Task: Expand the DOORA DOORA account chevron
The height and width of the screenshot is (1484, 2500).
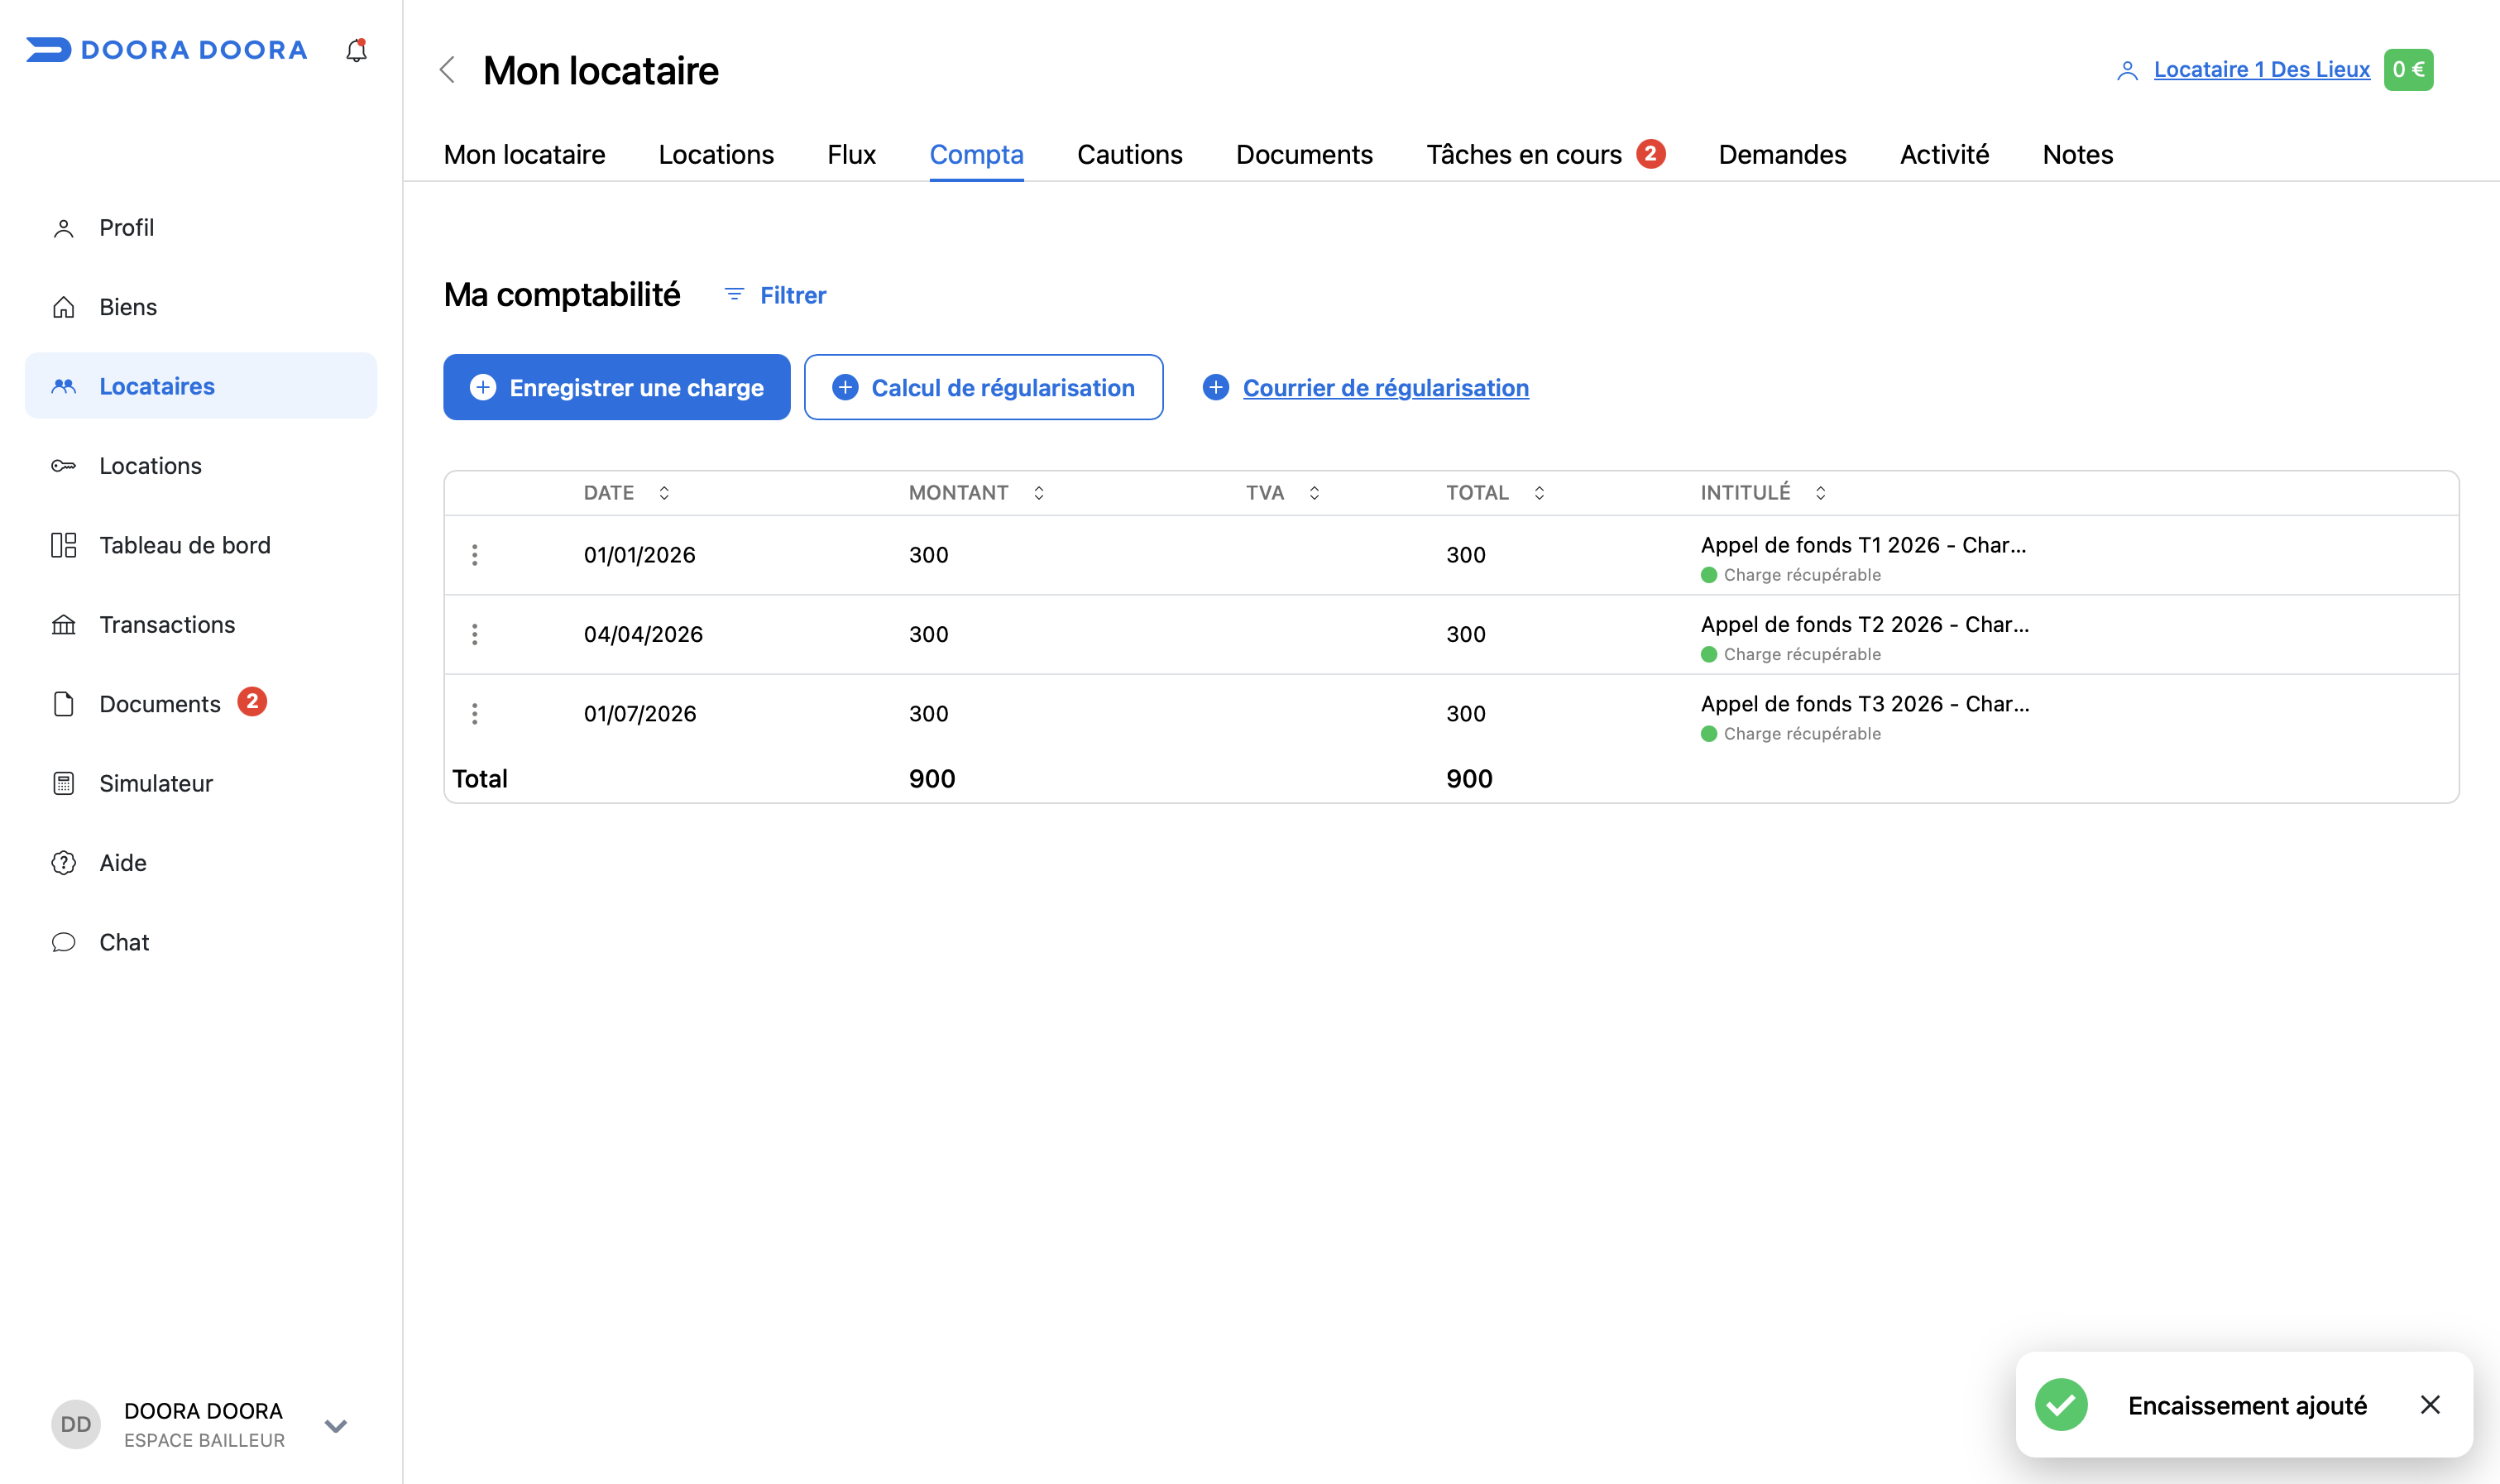Action: 336,1425
